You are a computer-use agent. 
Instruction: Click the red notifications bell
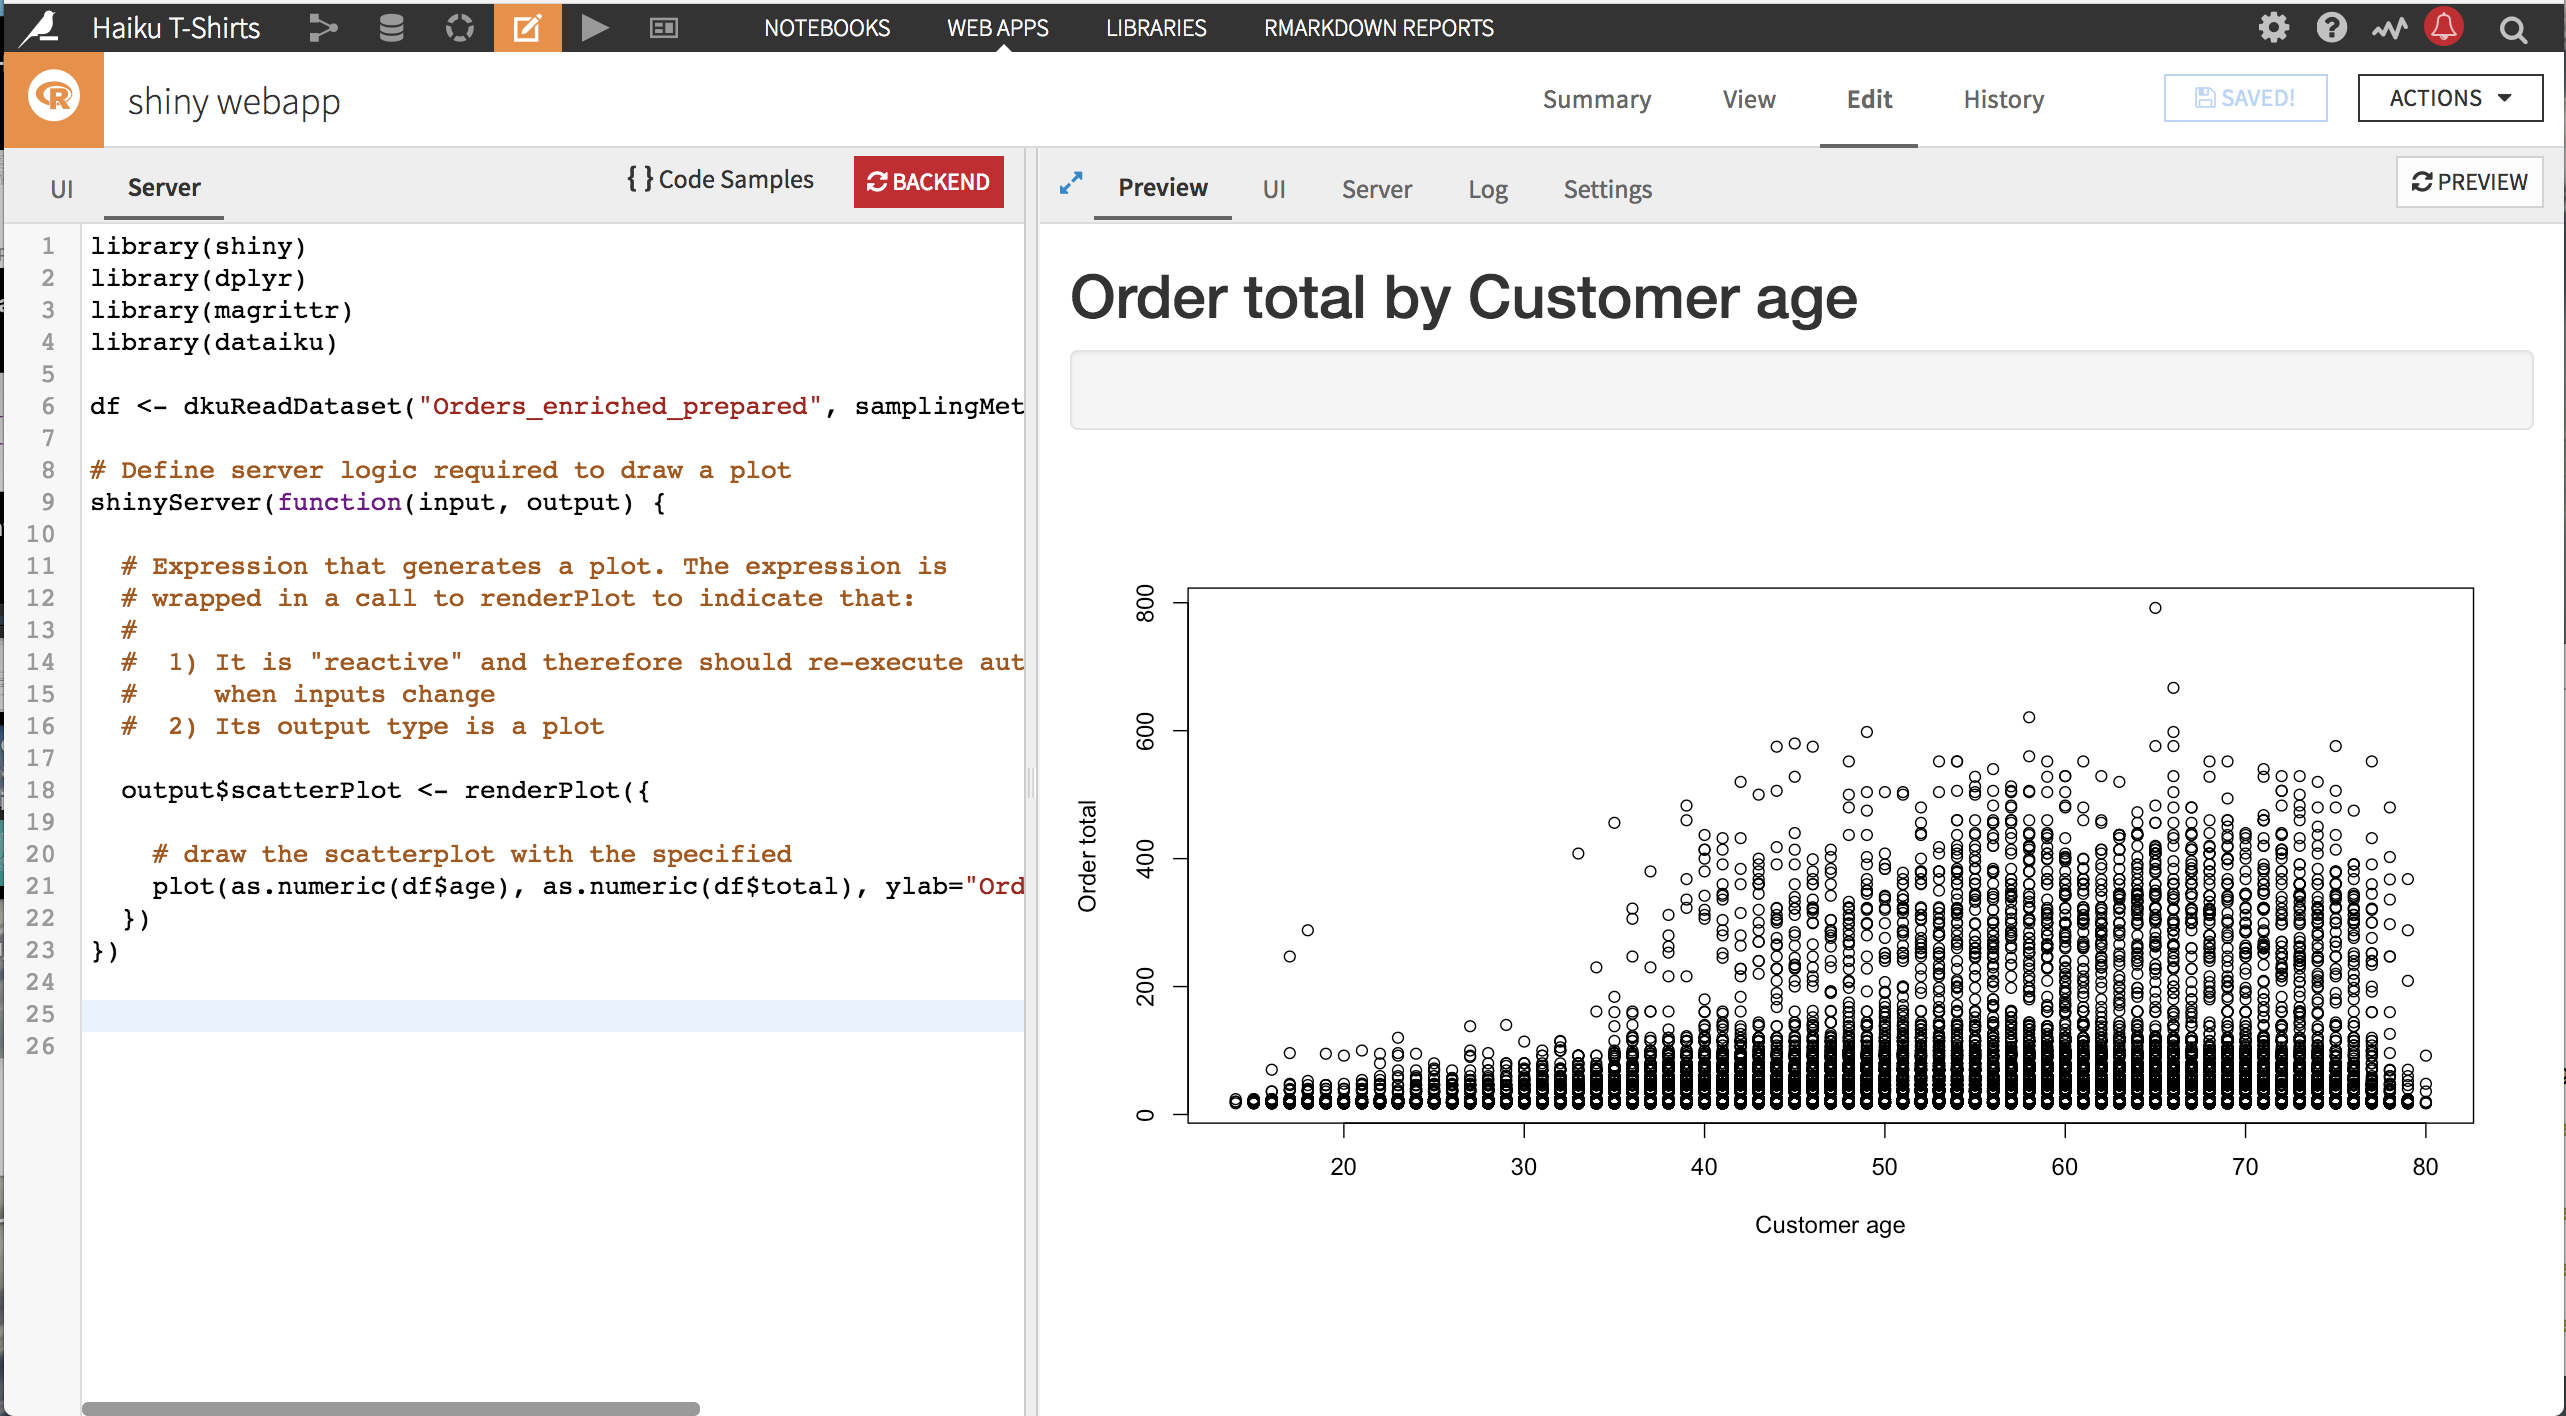[2444, 27]
